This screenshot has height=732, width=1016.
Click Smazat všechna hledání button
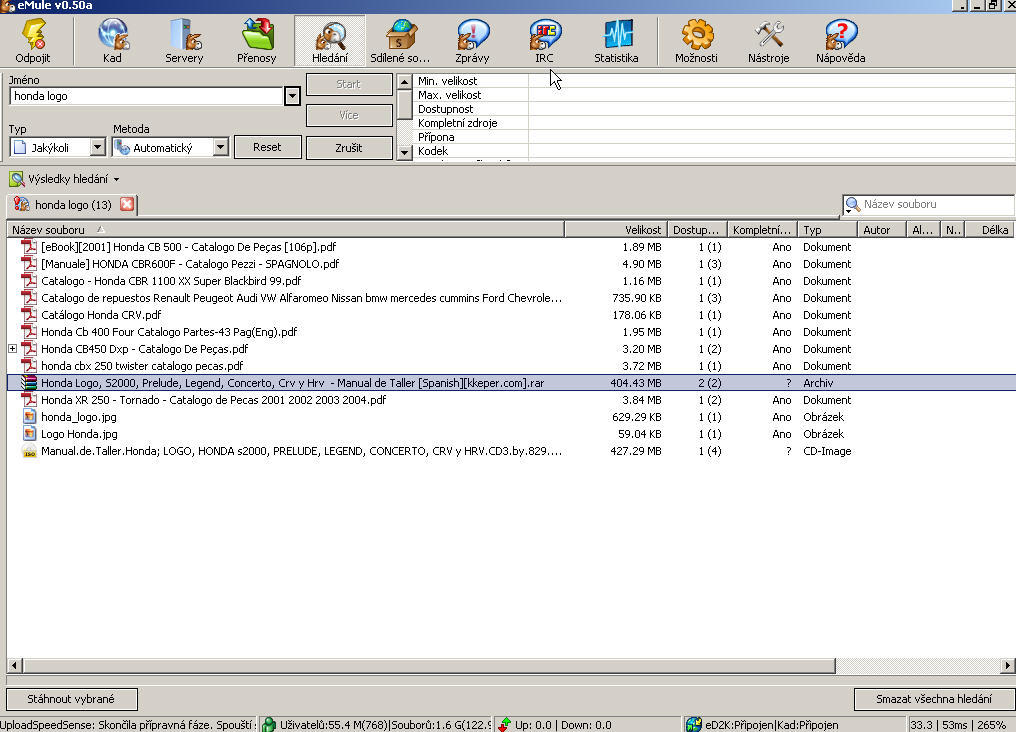[934, 699]
